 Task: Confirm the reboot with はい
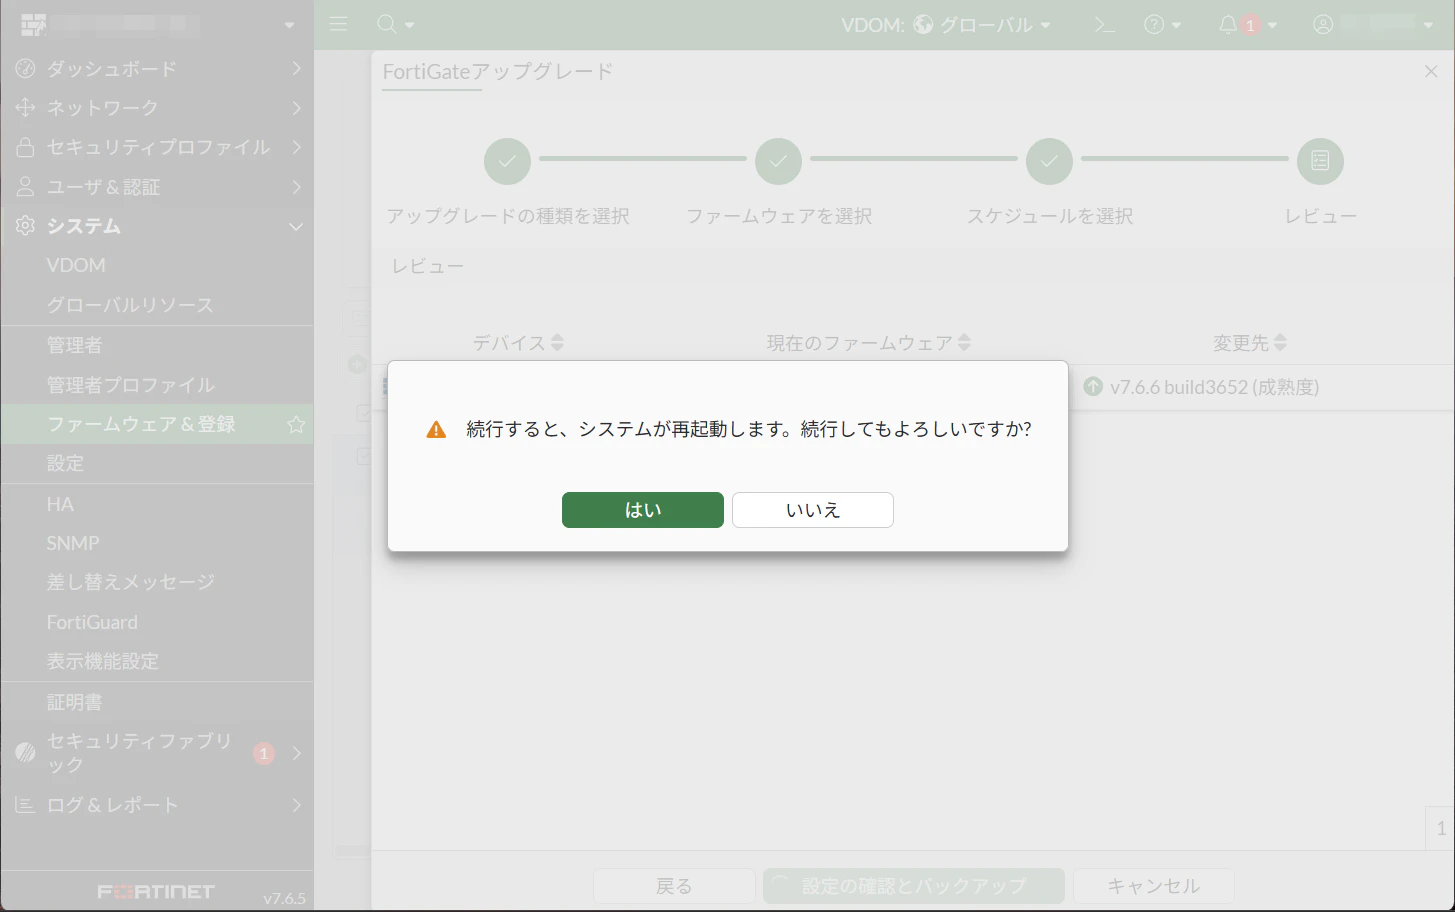(642, 510)
